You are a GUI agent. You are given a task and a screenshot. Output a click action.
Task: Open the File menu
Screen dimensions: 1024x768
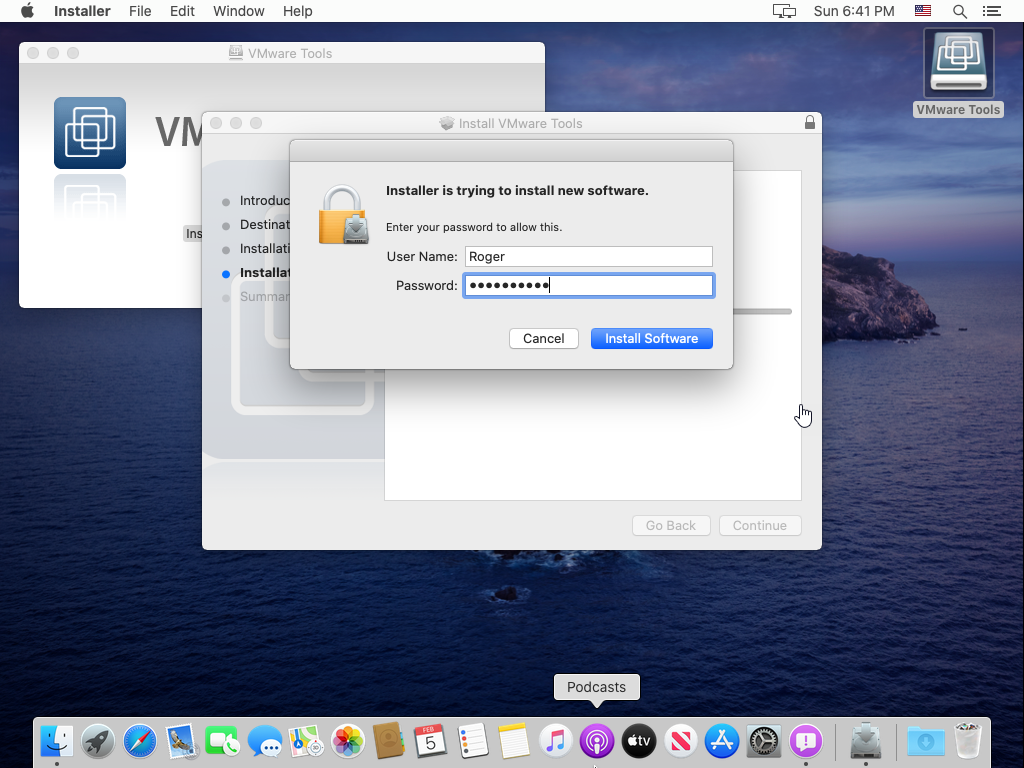(x=140, y=11)
